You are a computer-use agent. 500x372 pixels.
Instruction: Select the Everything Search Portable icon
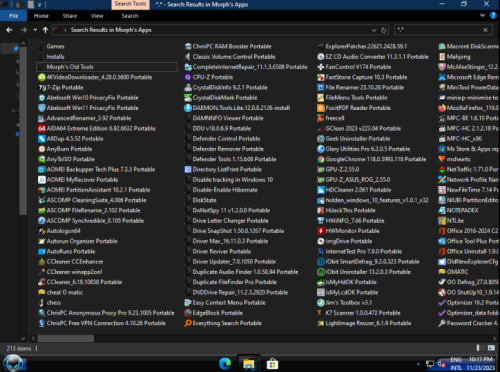click(x=188, y=323)
